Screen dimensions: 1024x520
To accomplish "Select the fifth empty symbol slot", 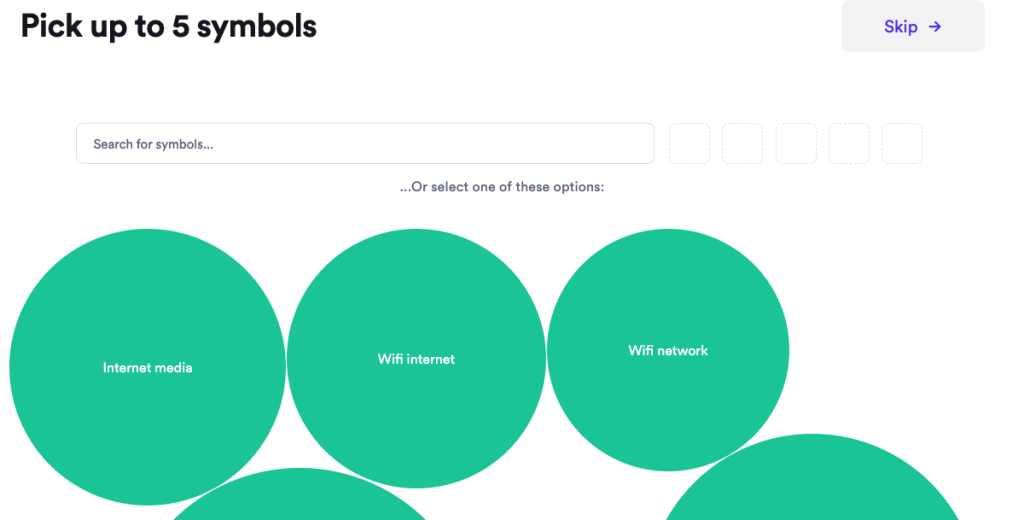I will (902, 144).
